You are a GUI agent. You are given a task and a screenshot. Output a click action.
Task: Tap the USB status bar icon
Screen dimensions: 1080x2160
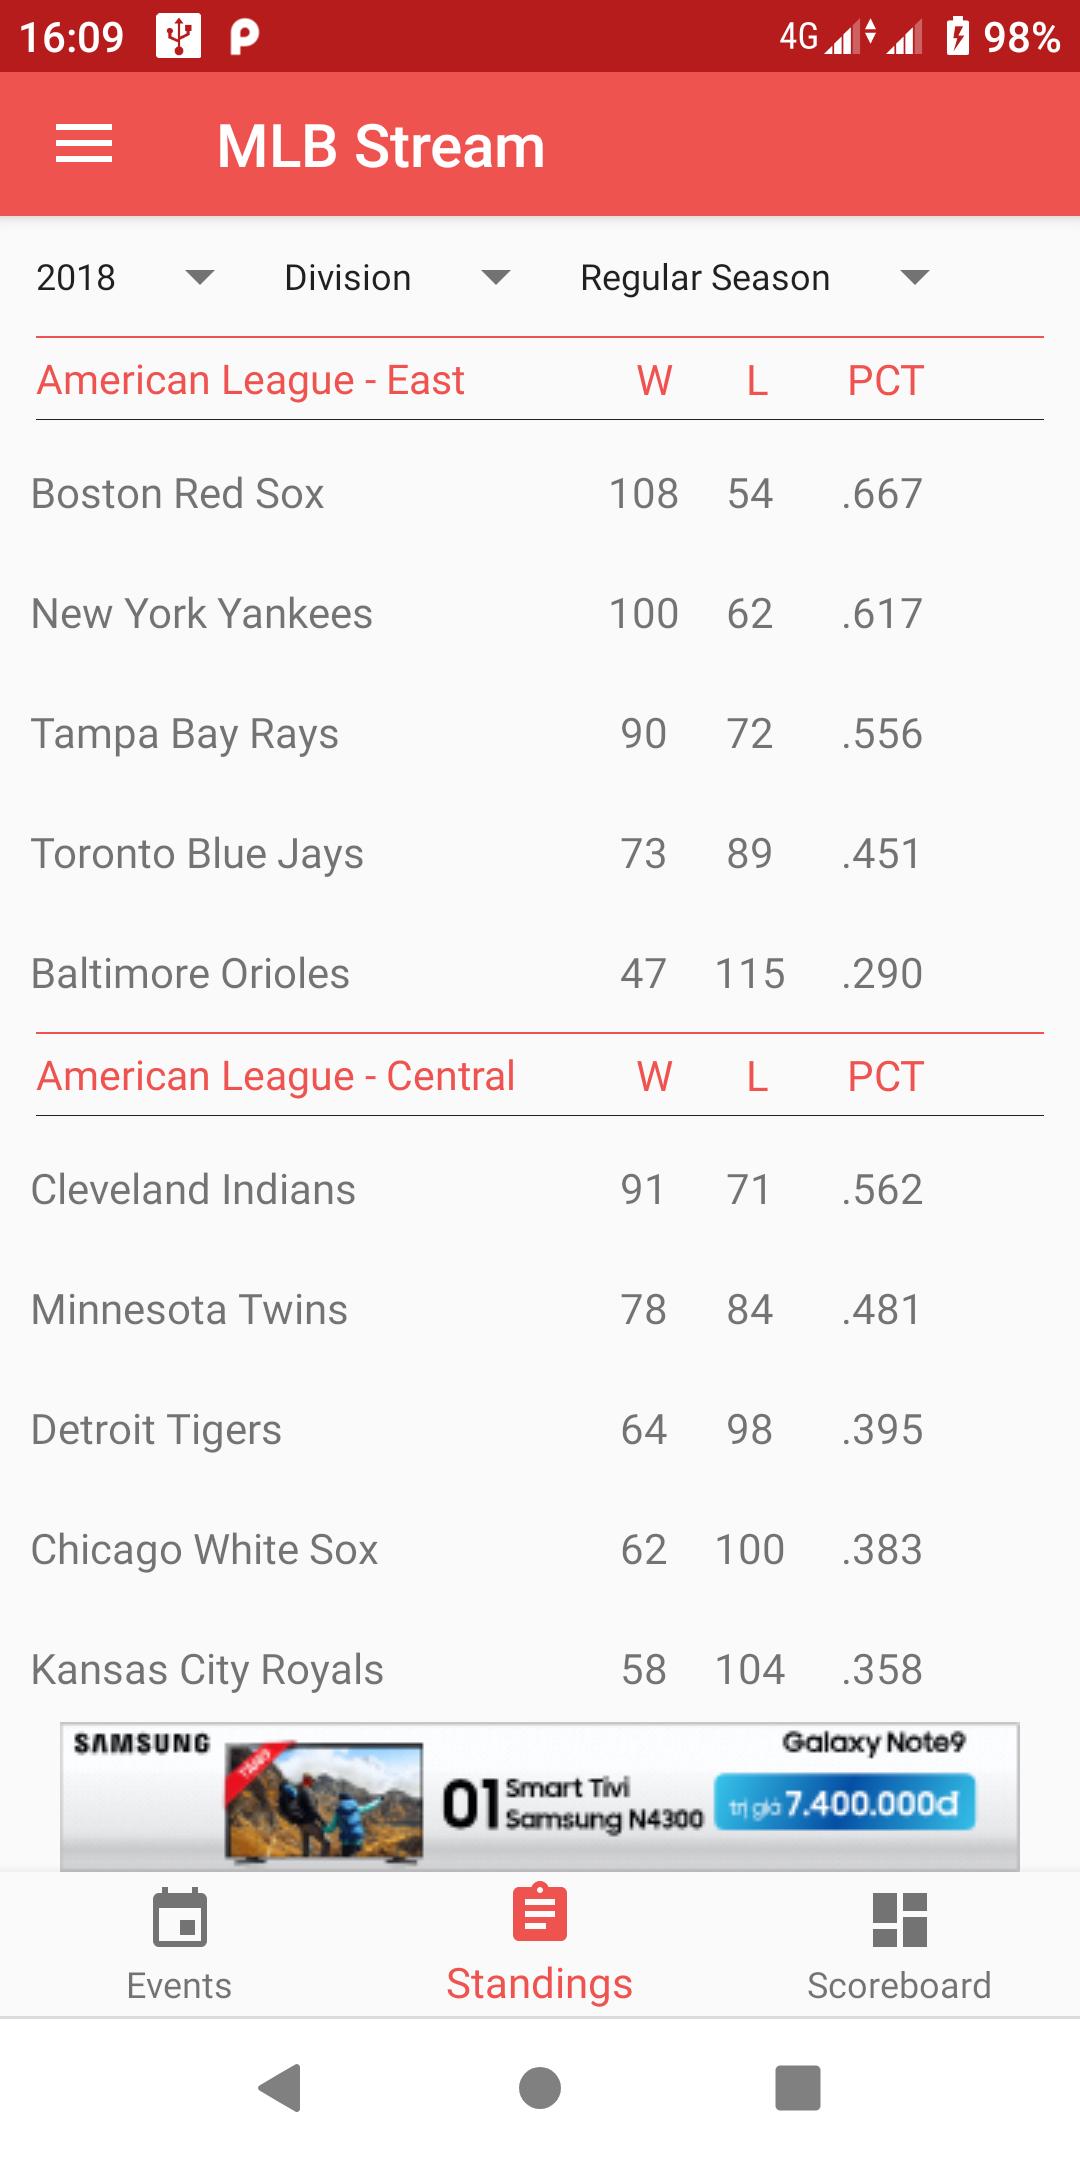tap(179, 36)
